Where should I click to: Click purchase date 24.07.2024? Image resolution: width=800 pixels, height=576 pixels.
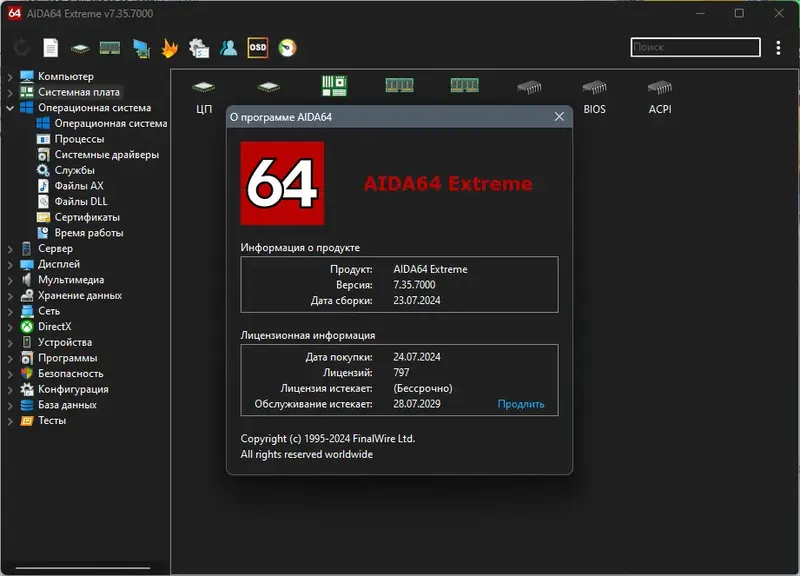tap(416, 357)
